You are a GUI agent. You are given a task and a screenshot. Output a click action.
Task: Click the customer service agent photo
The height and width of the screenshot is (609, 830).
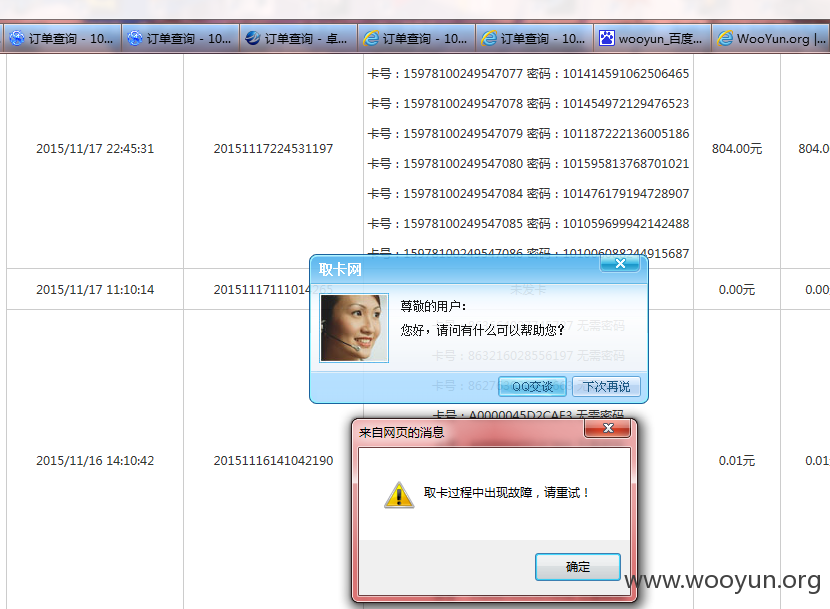pyautogui.click(x=354, y=328)
